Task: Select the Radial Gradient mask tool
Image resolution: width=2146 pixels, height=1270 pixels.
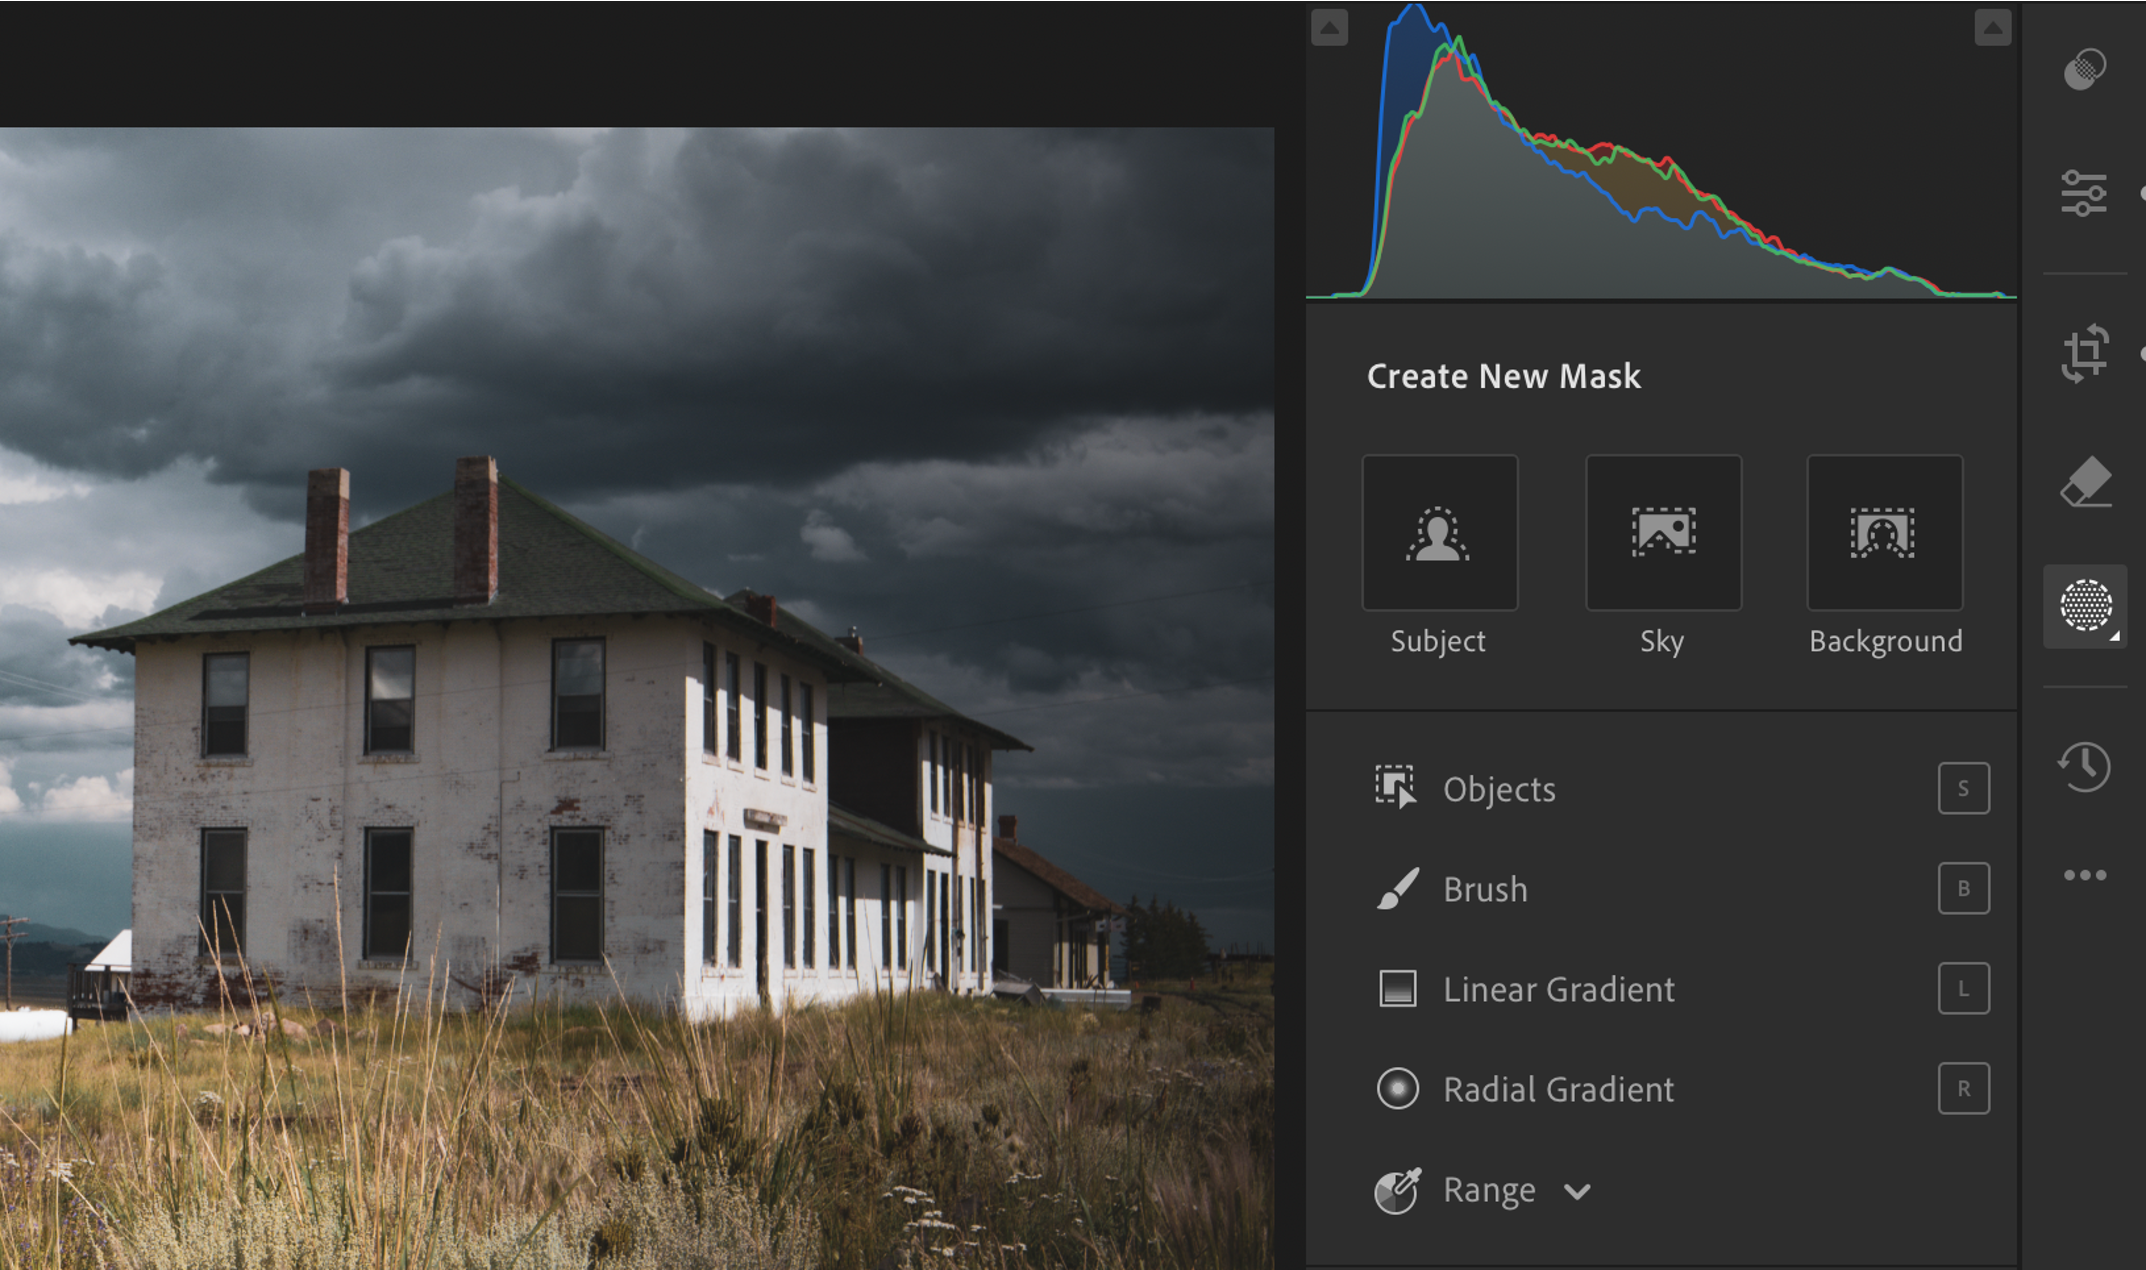Action: (1558, 1090)
